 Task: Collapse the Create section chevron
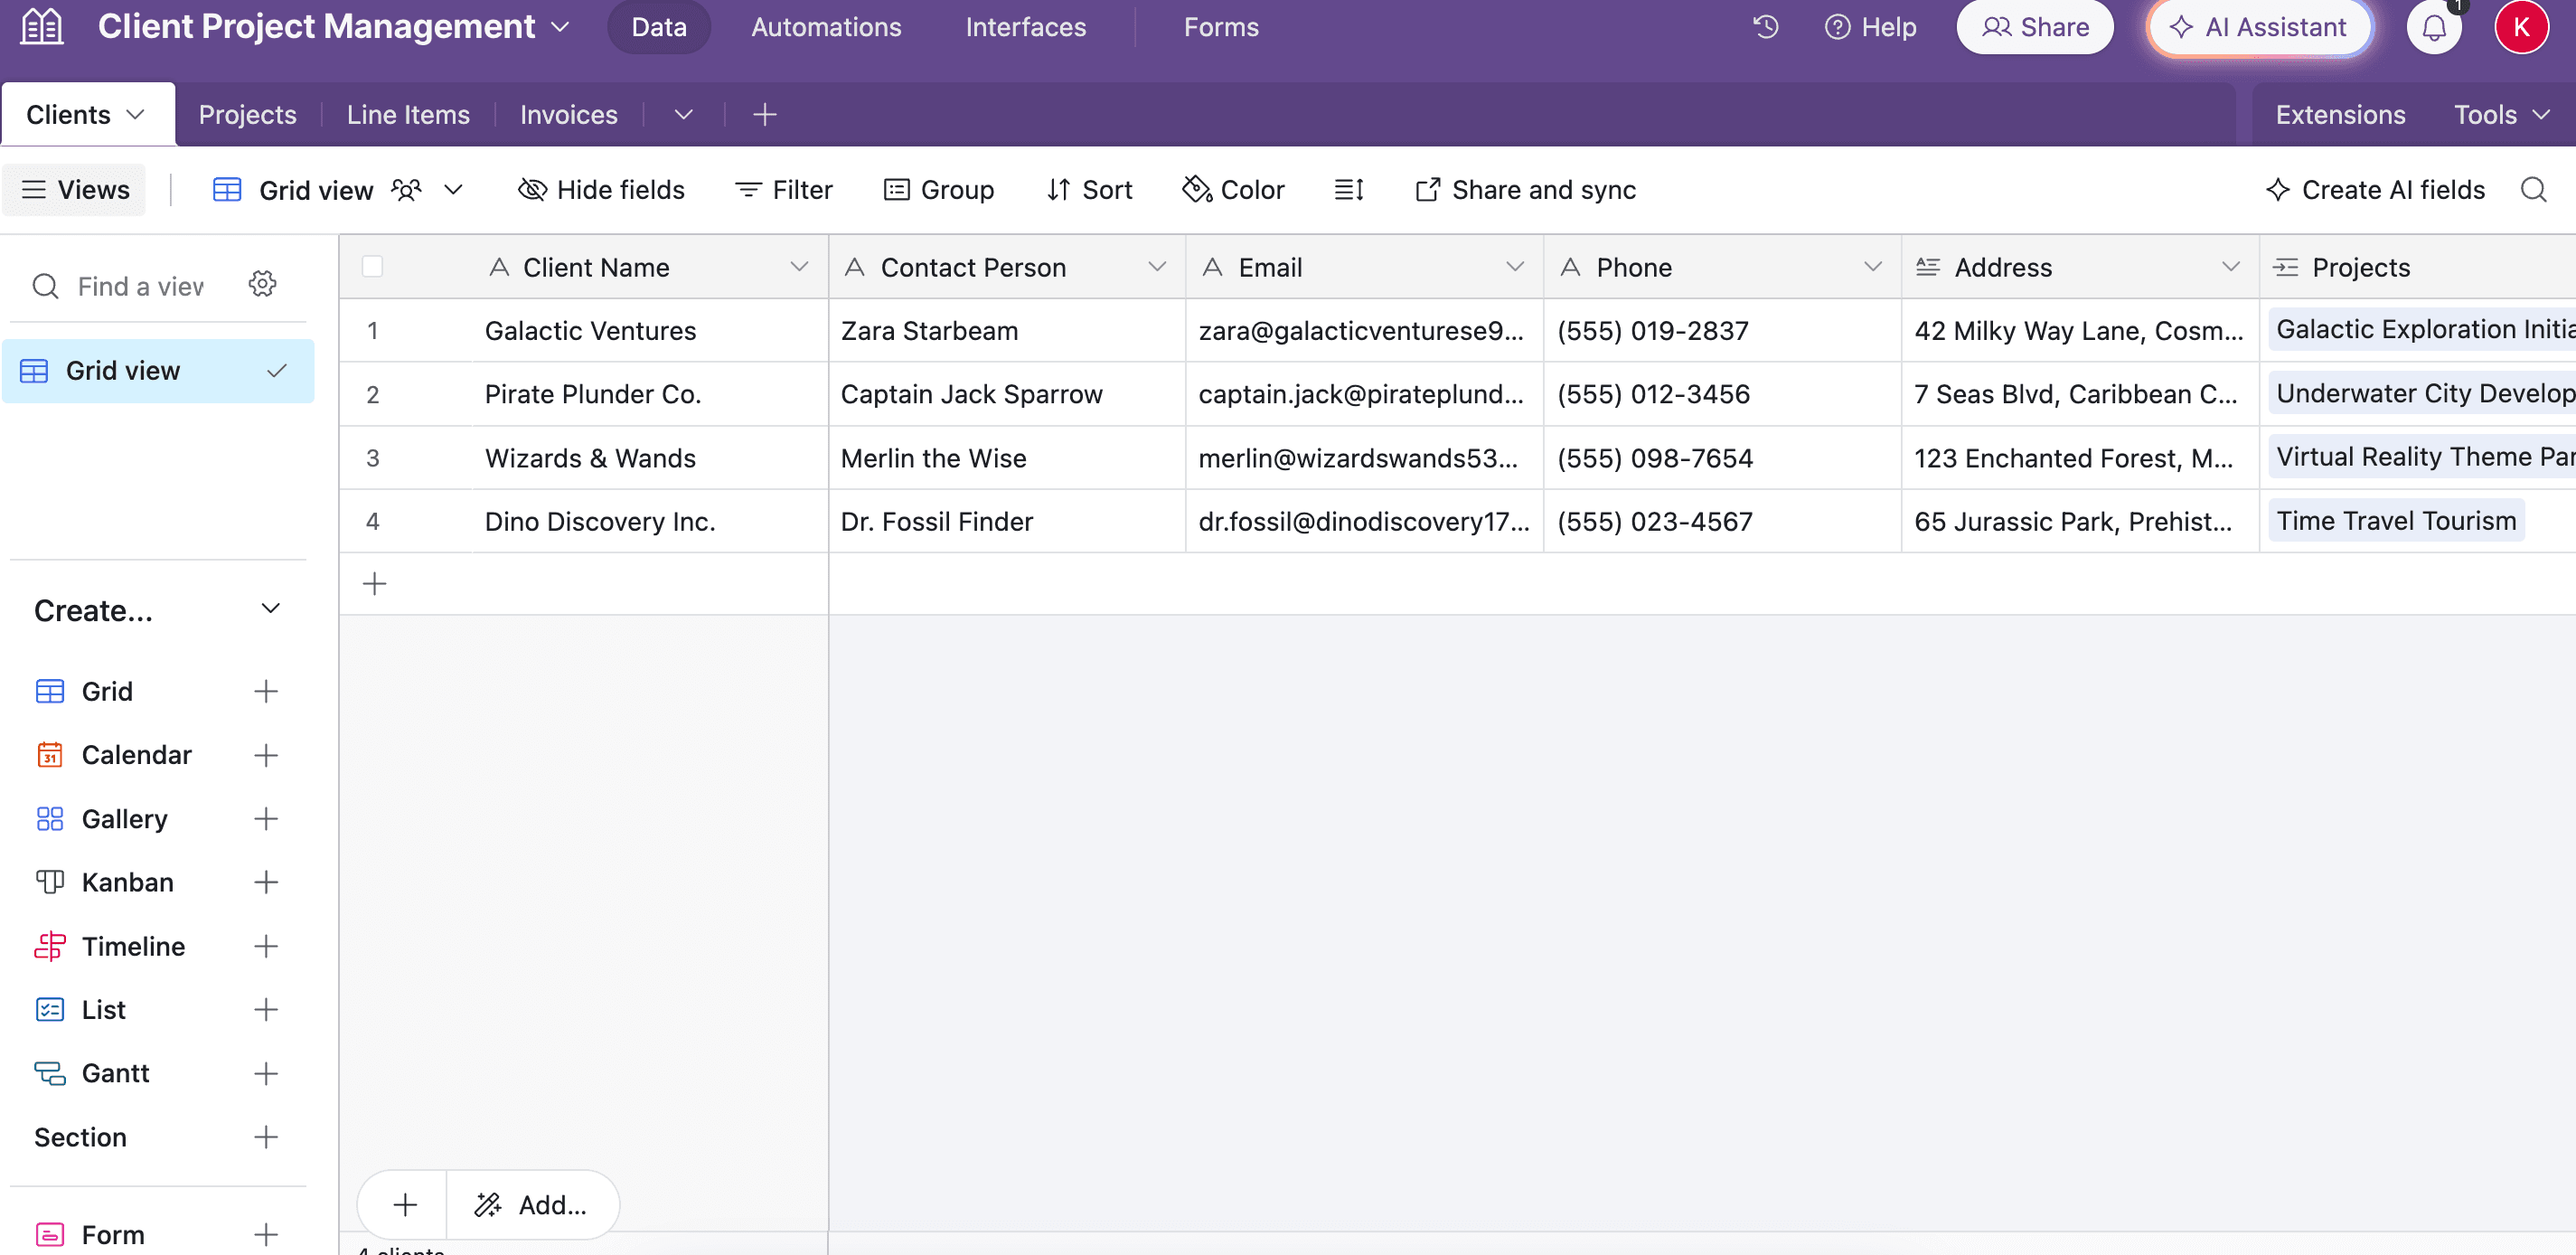pos(270,609)
